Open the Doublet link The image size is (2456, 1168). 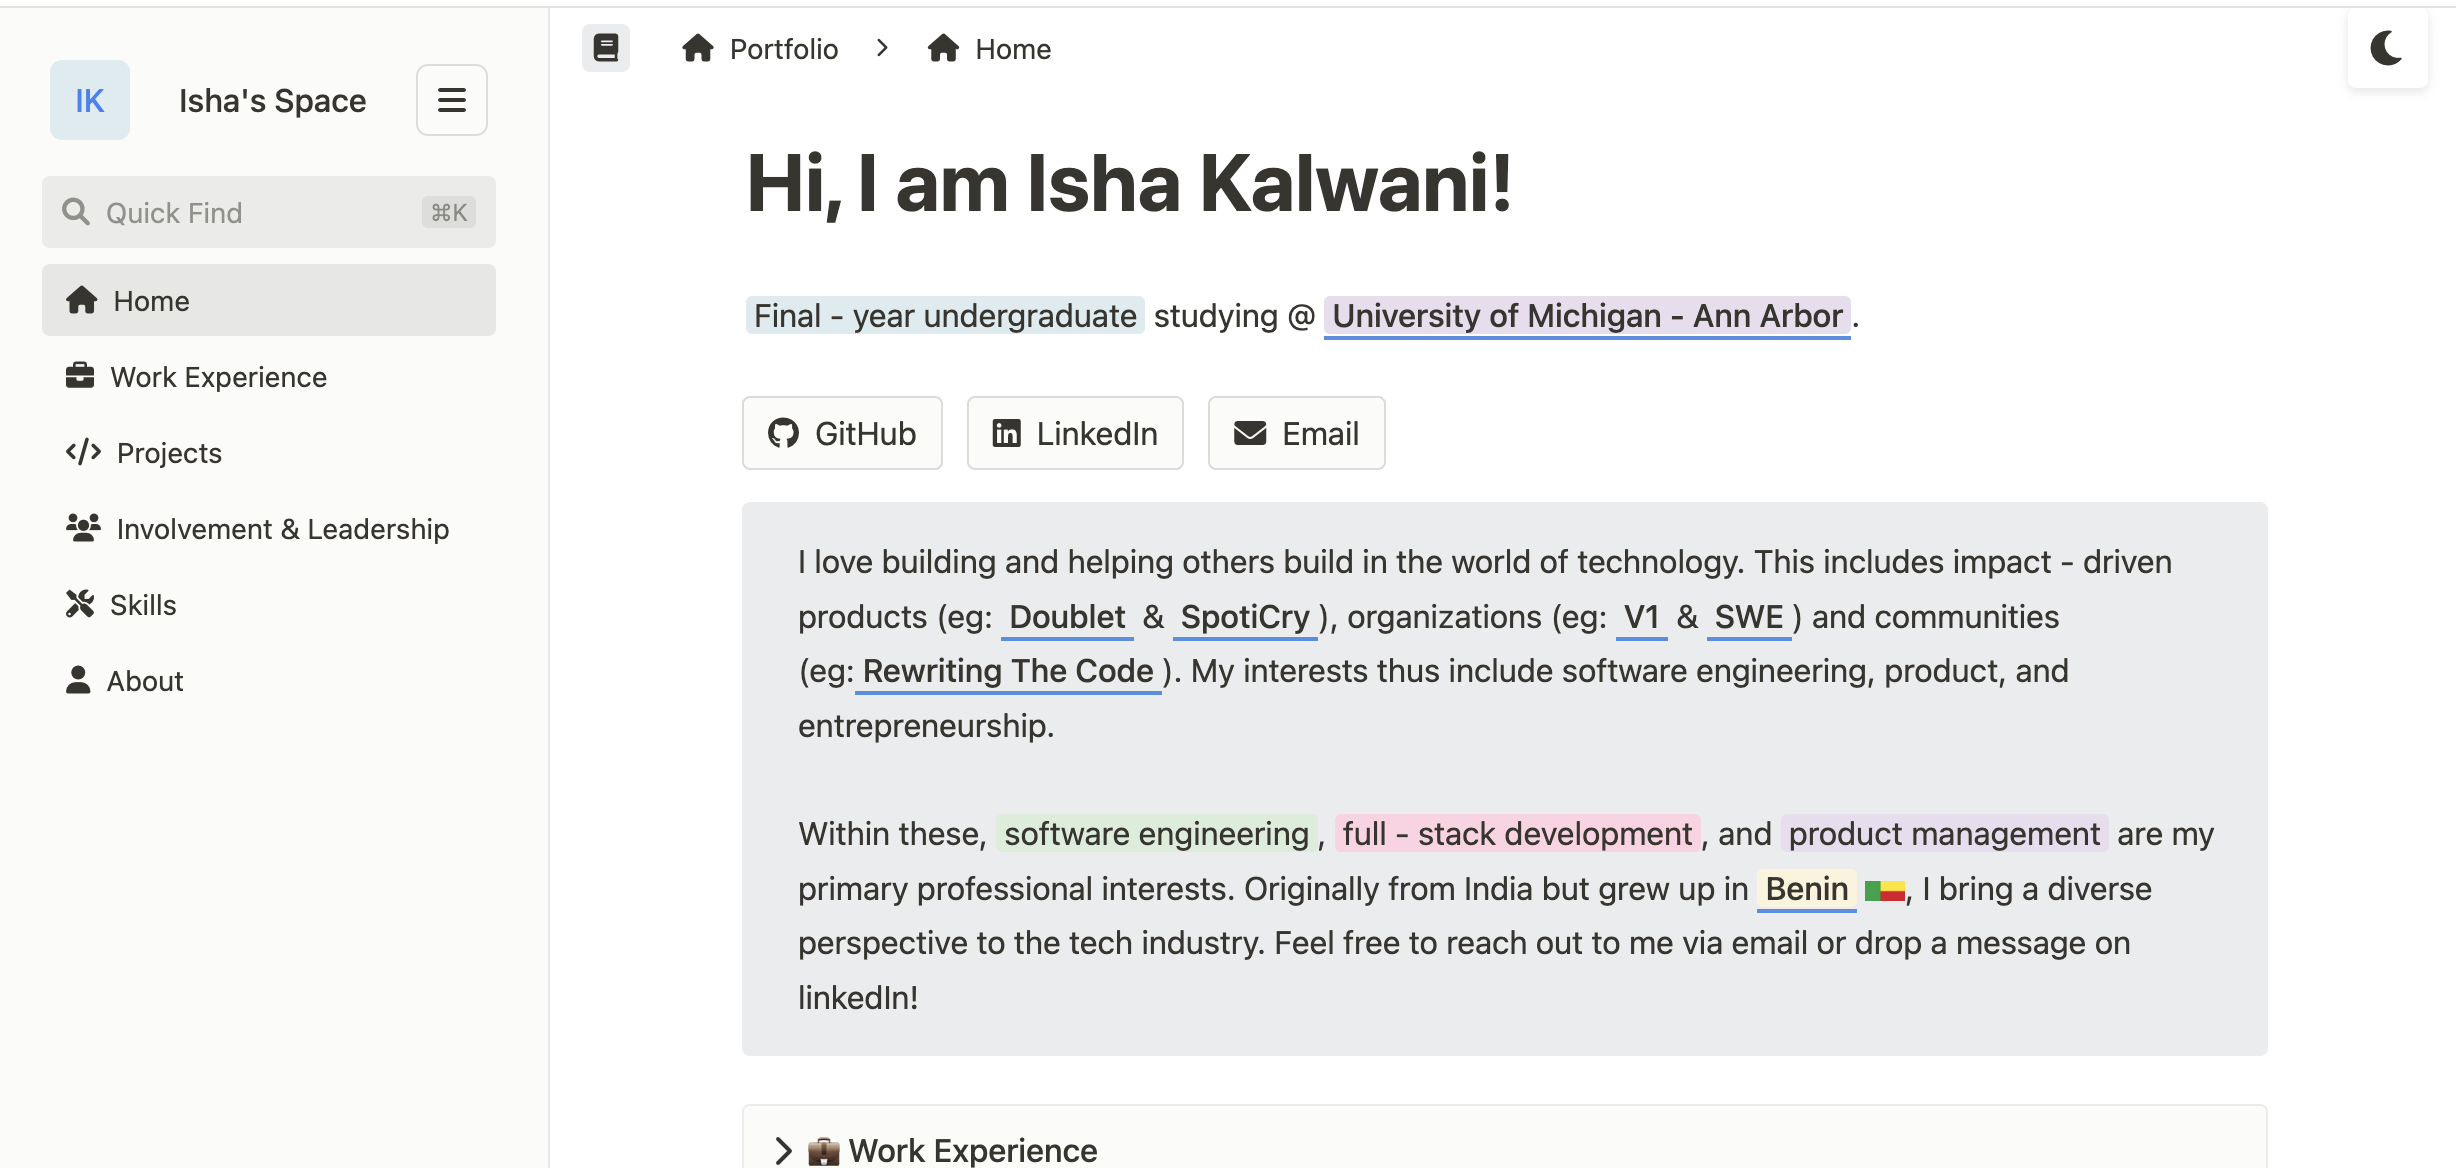click(x=1067, y=617)
